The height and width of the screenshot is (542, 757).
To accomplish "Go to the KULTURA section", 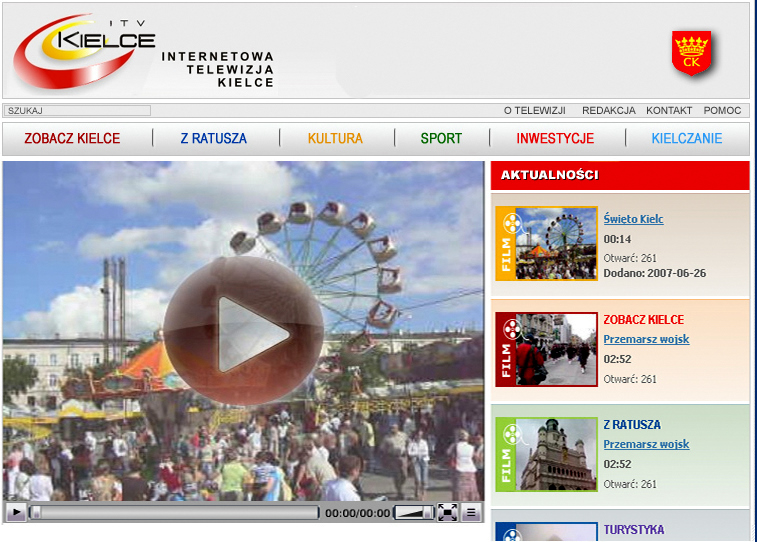I will click(335, 139).
